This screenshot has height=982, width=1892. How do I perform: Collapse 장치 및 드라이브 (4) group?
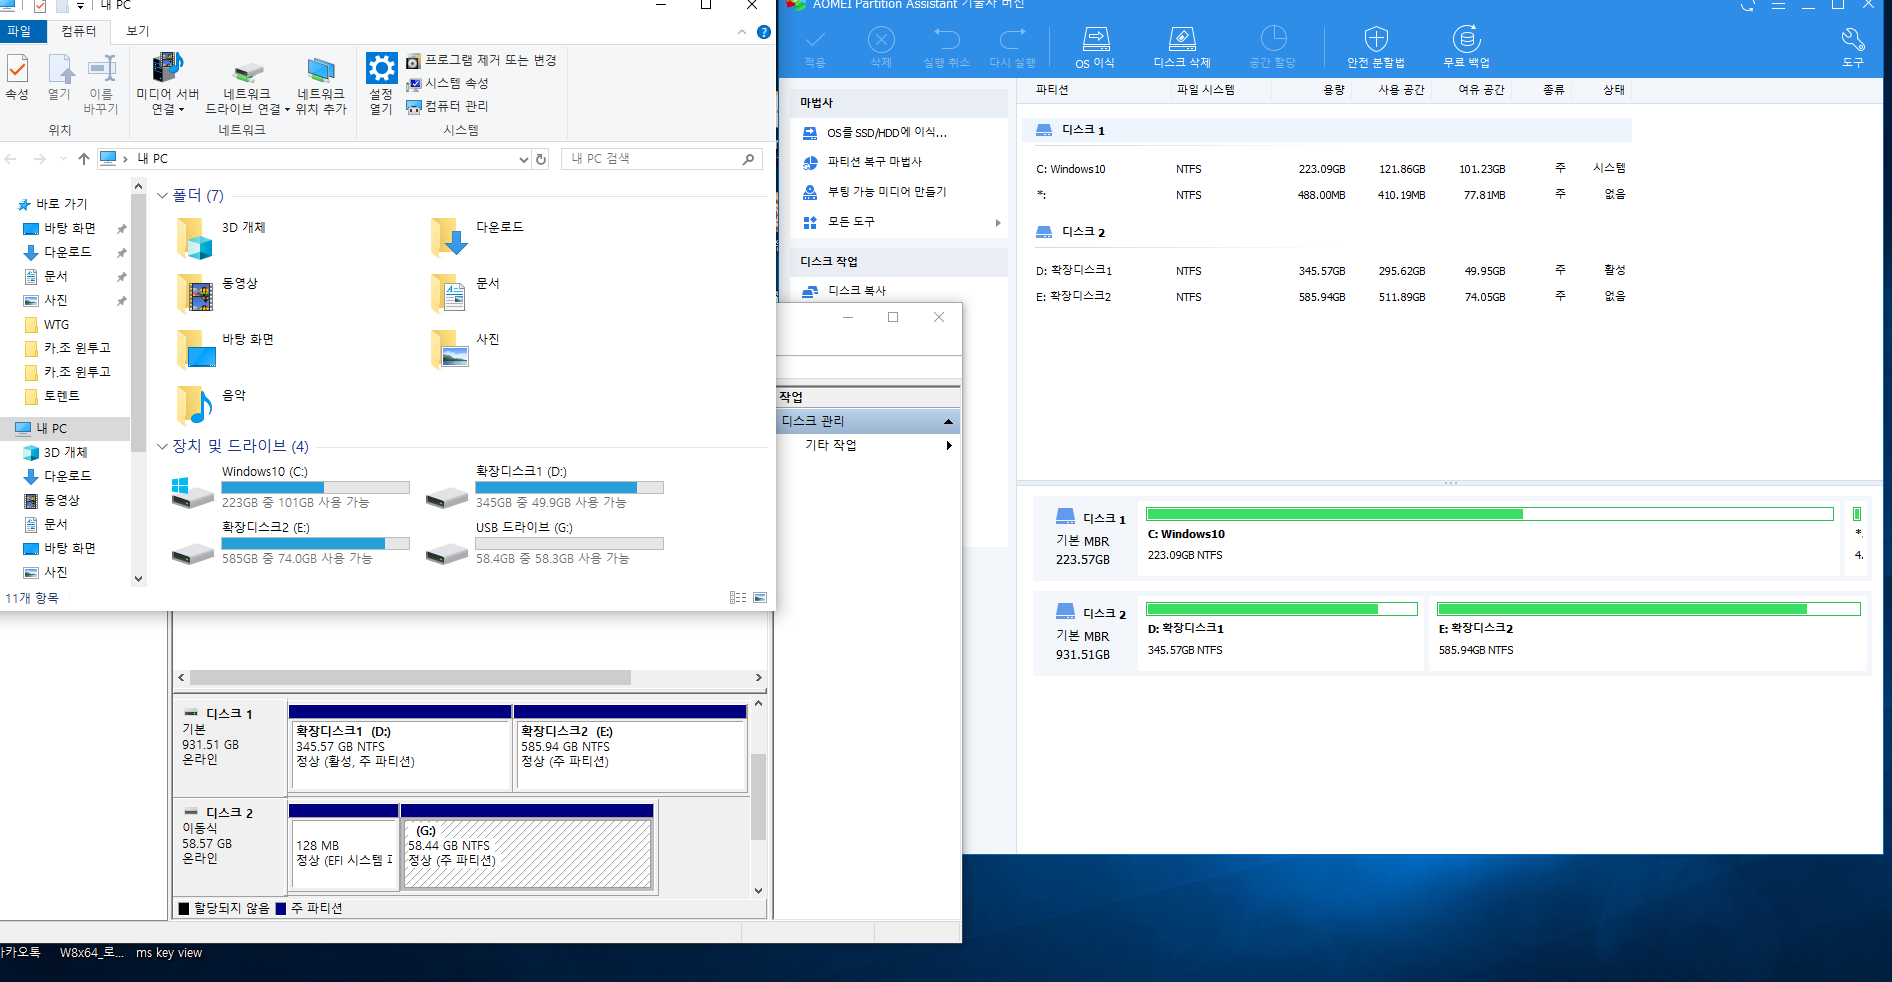tap(162, 446)
